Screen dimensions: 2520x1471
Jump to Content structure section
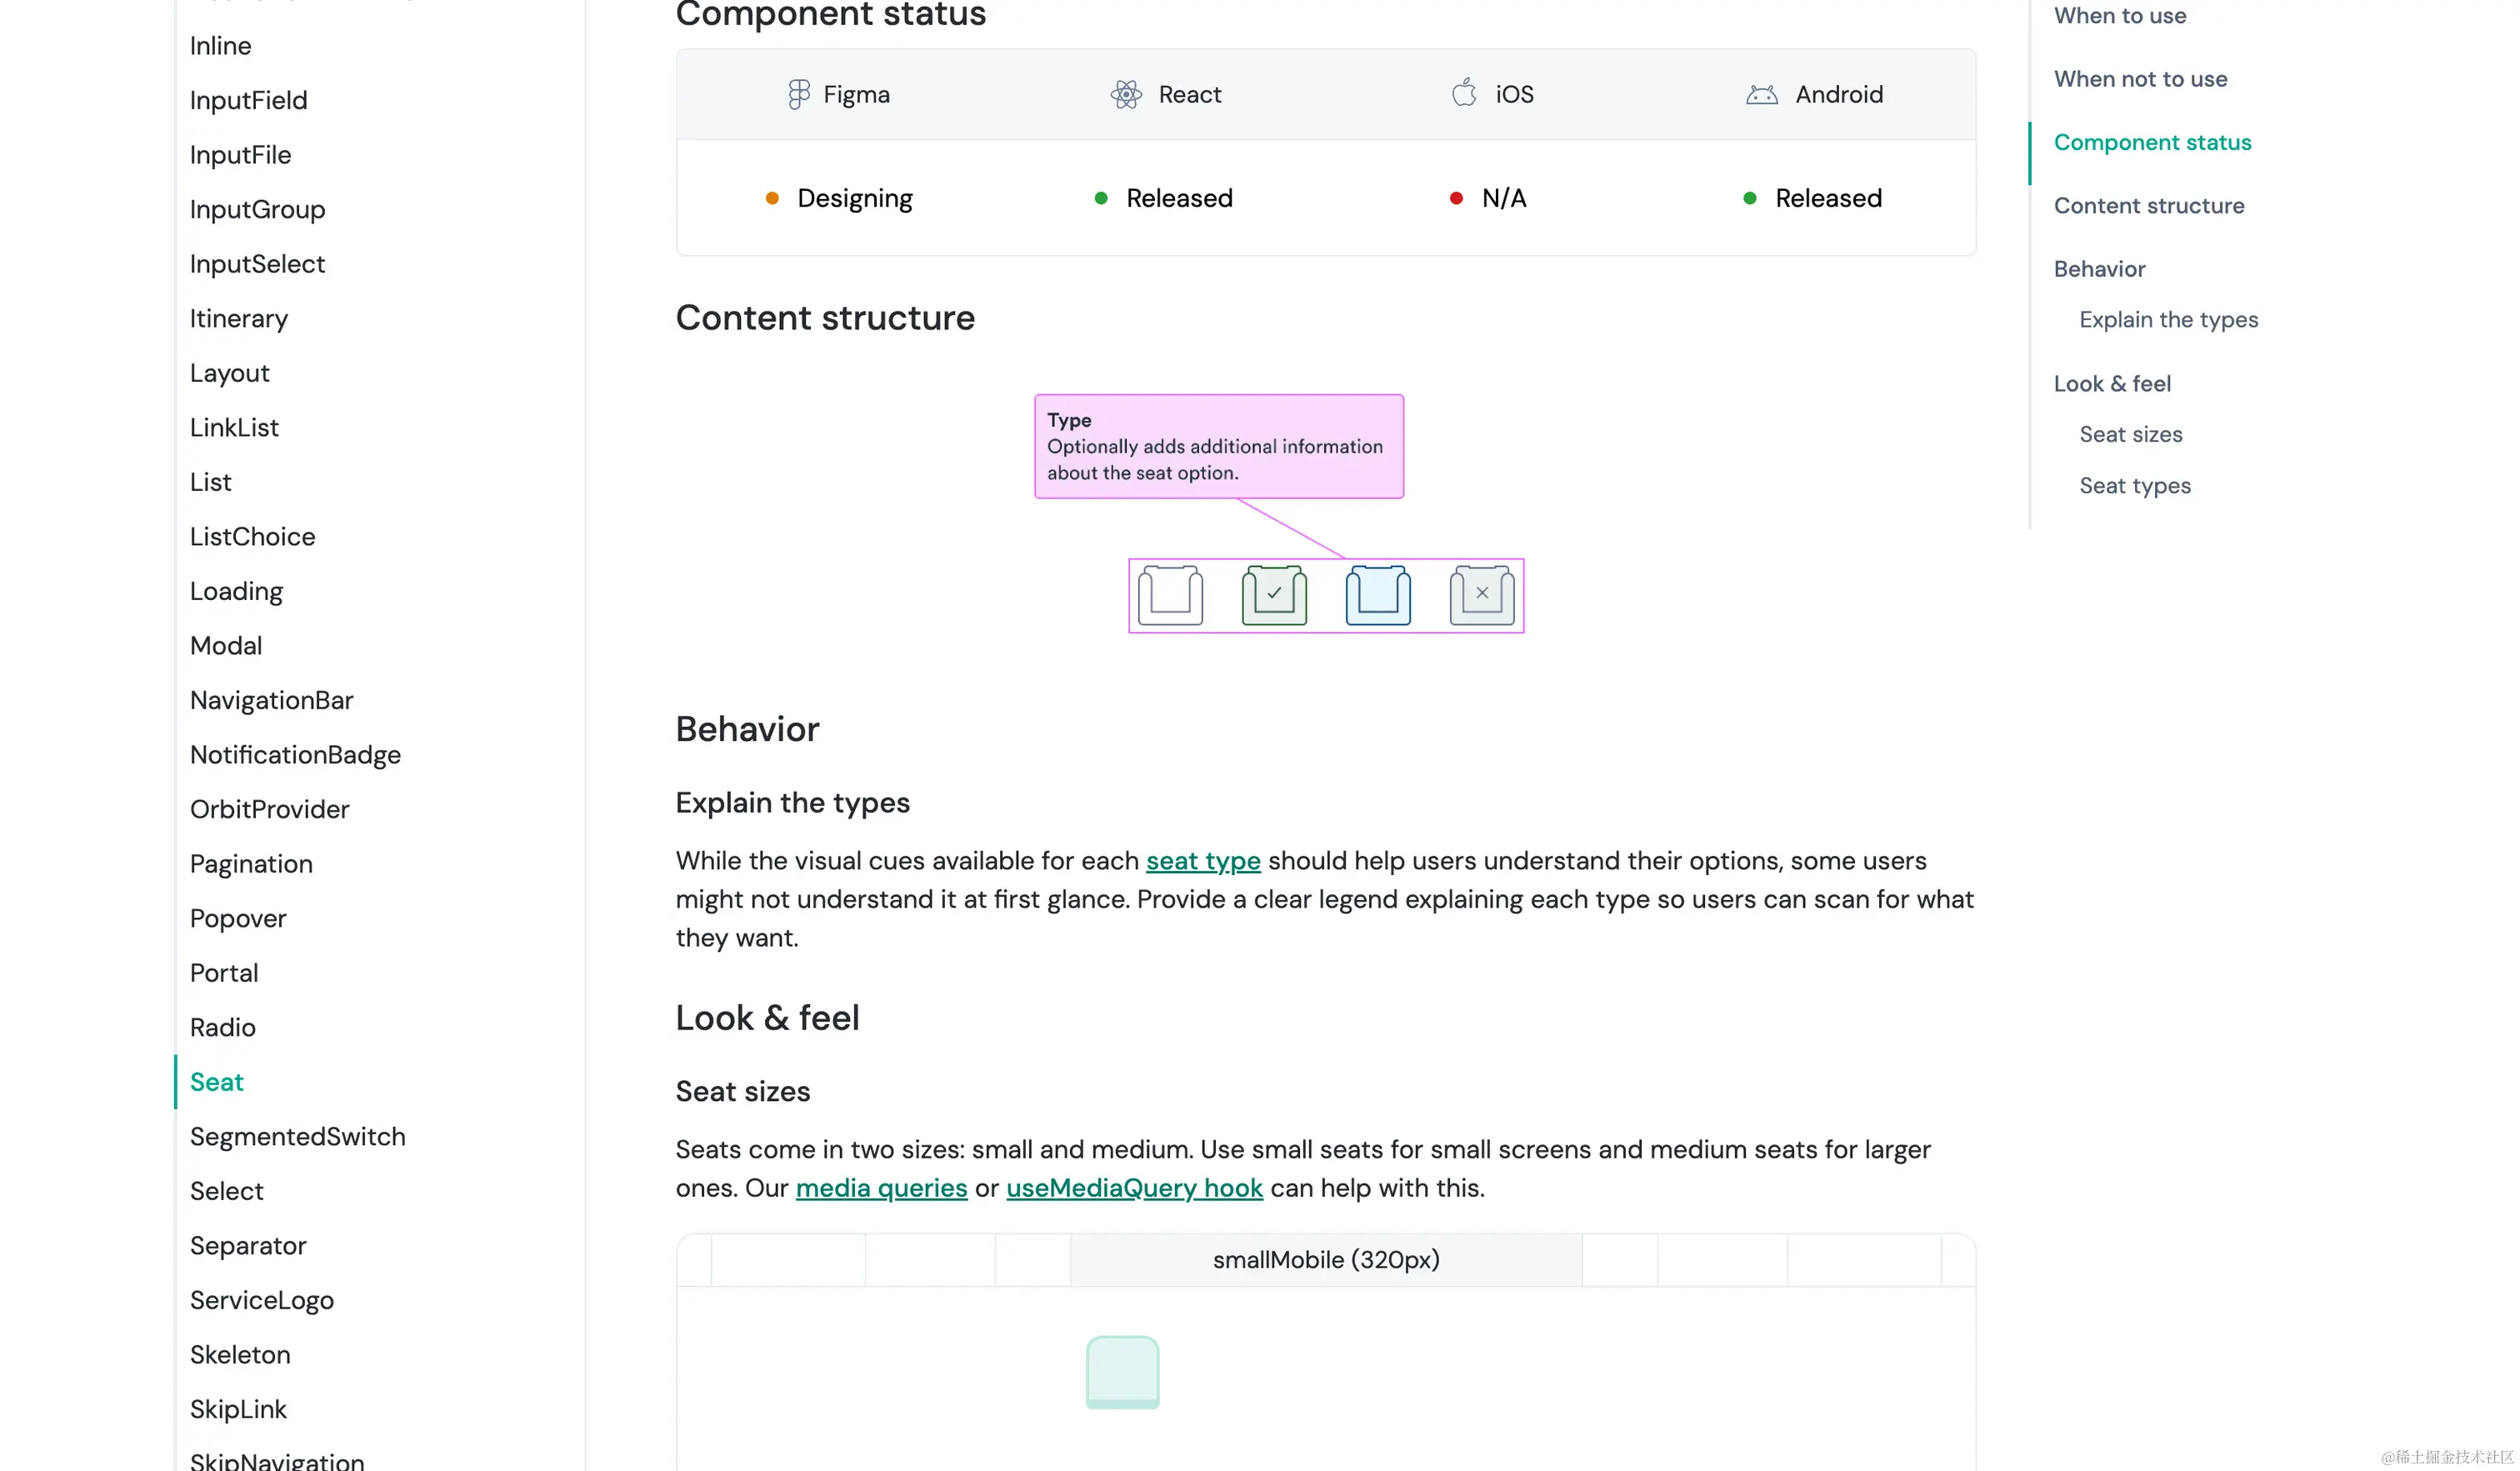pyautogui.click(x=2148, y=205)
